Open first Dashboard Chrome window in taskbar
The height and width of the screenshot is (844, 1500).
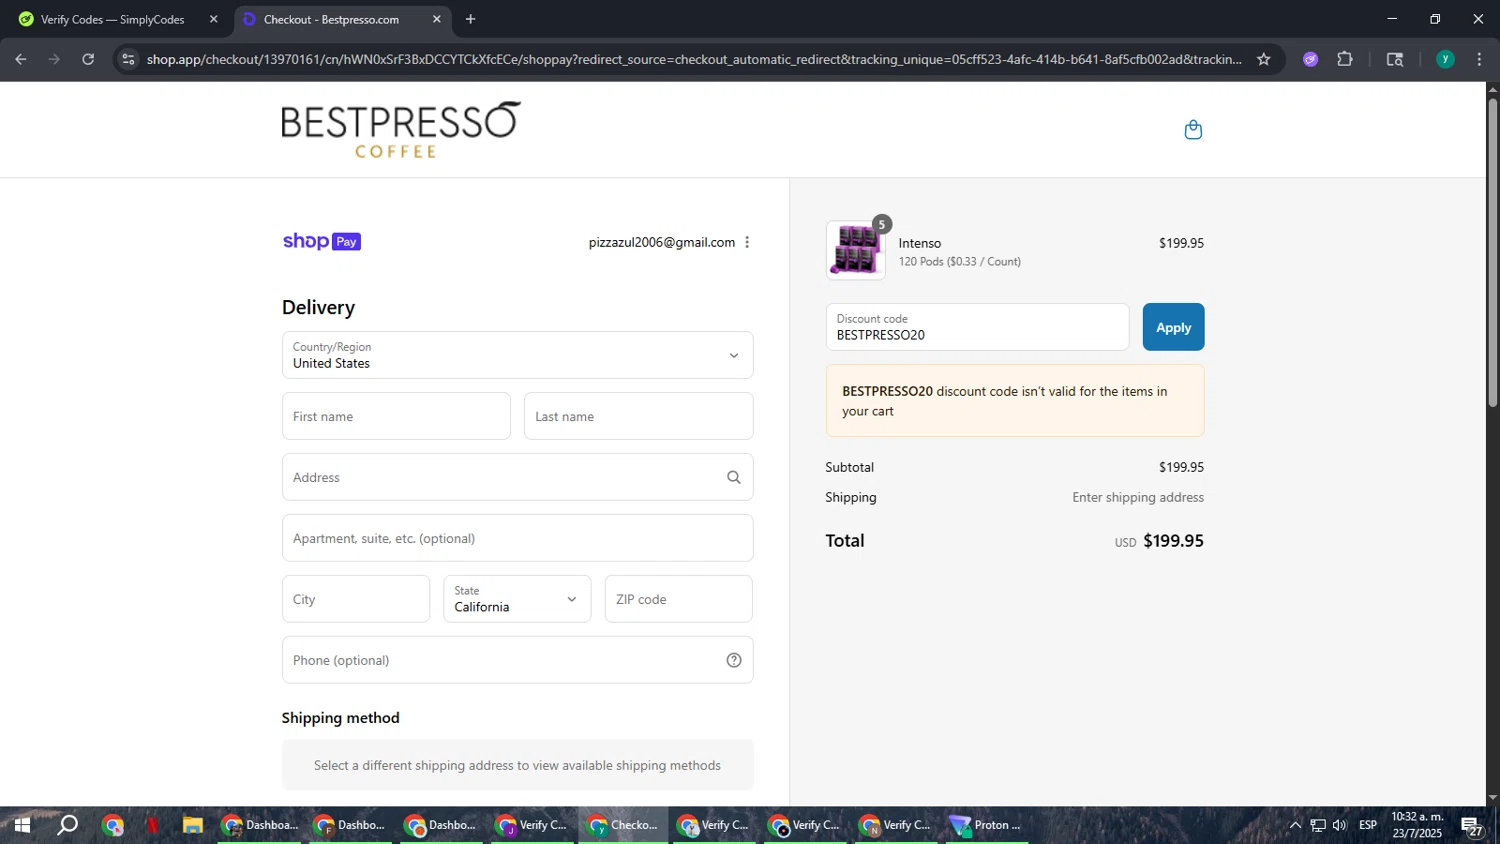coord(260,825)
